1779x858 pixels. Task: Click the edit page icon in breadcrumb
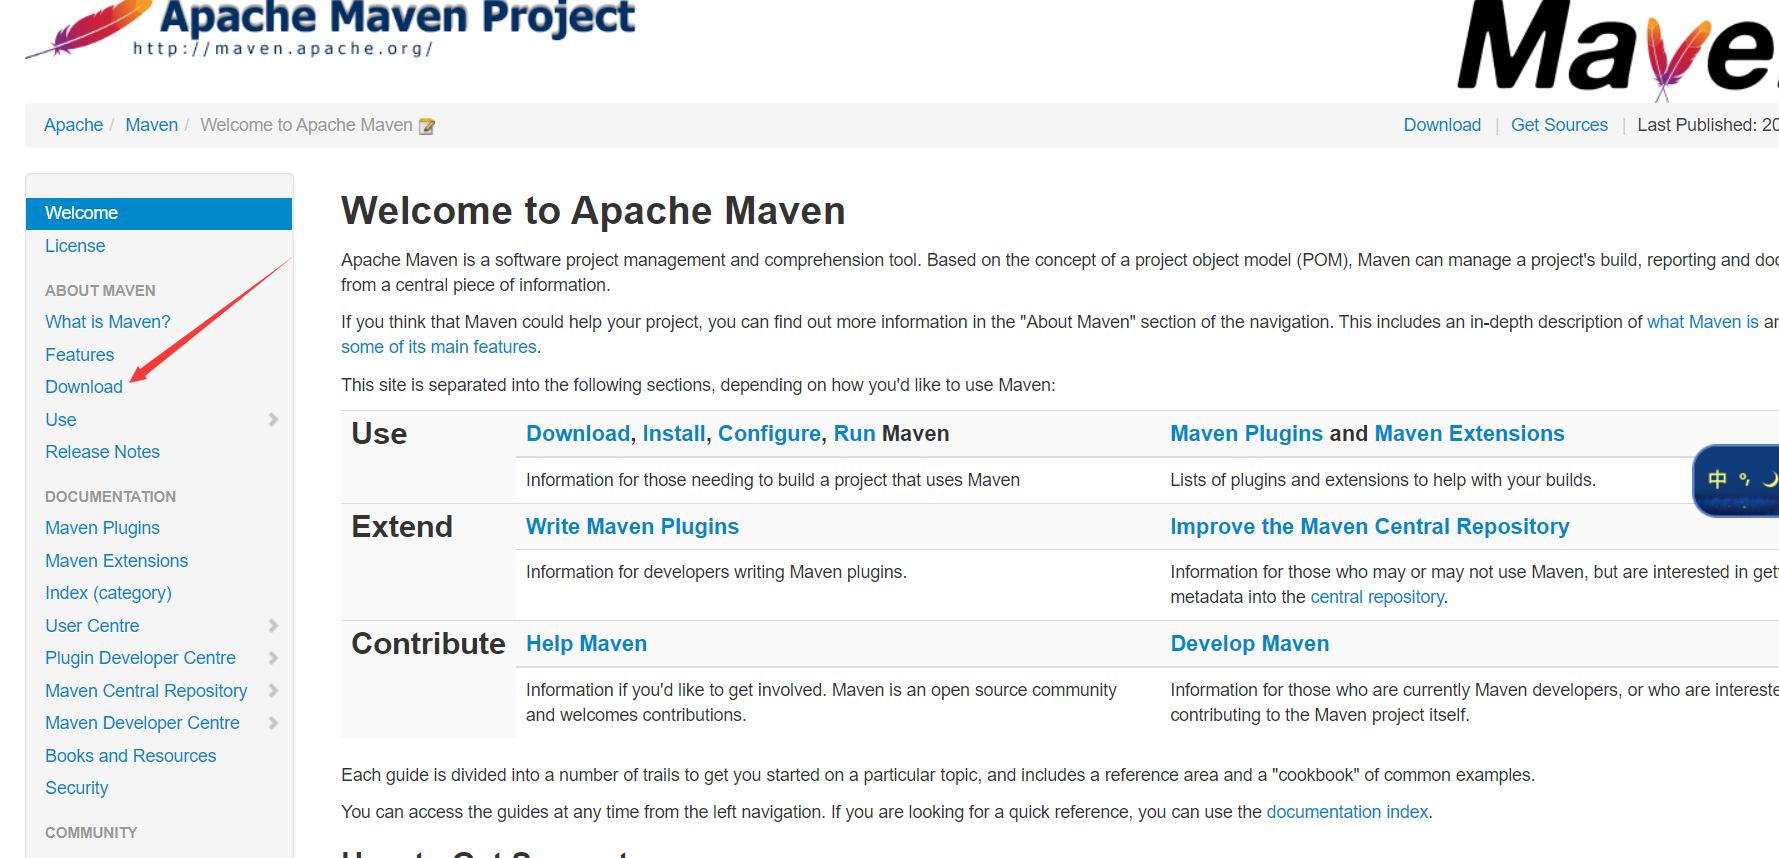(x=427, y=126)
